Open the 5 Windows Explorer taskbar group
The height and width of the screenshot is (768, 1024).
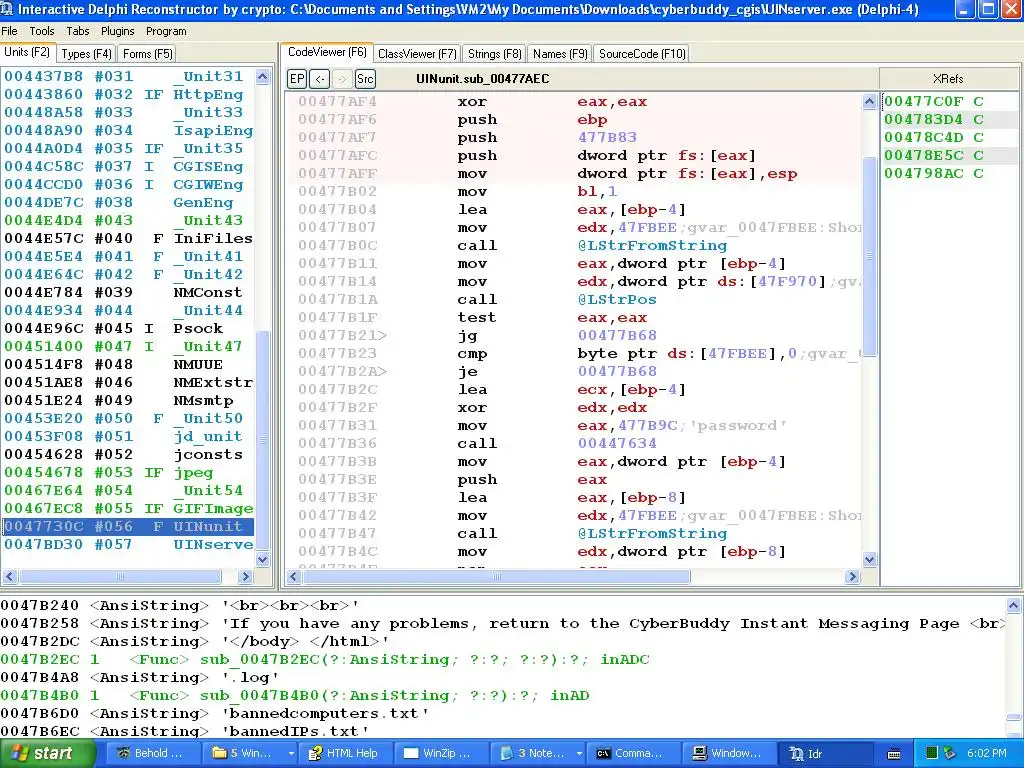[249, 754]
